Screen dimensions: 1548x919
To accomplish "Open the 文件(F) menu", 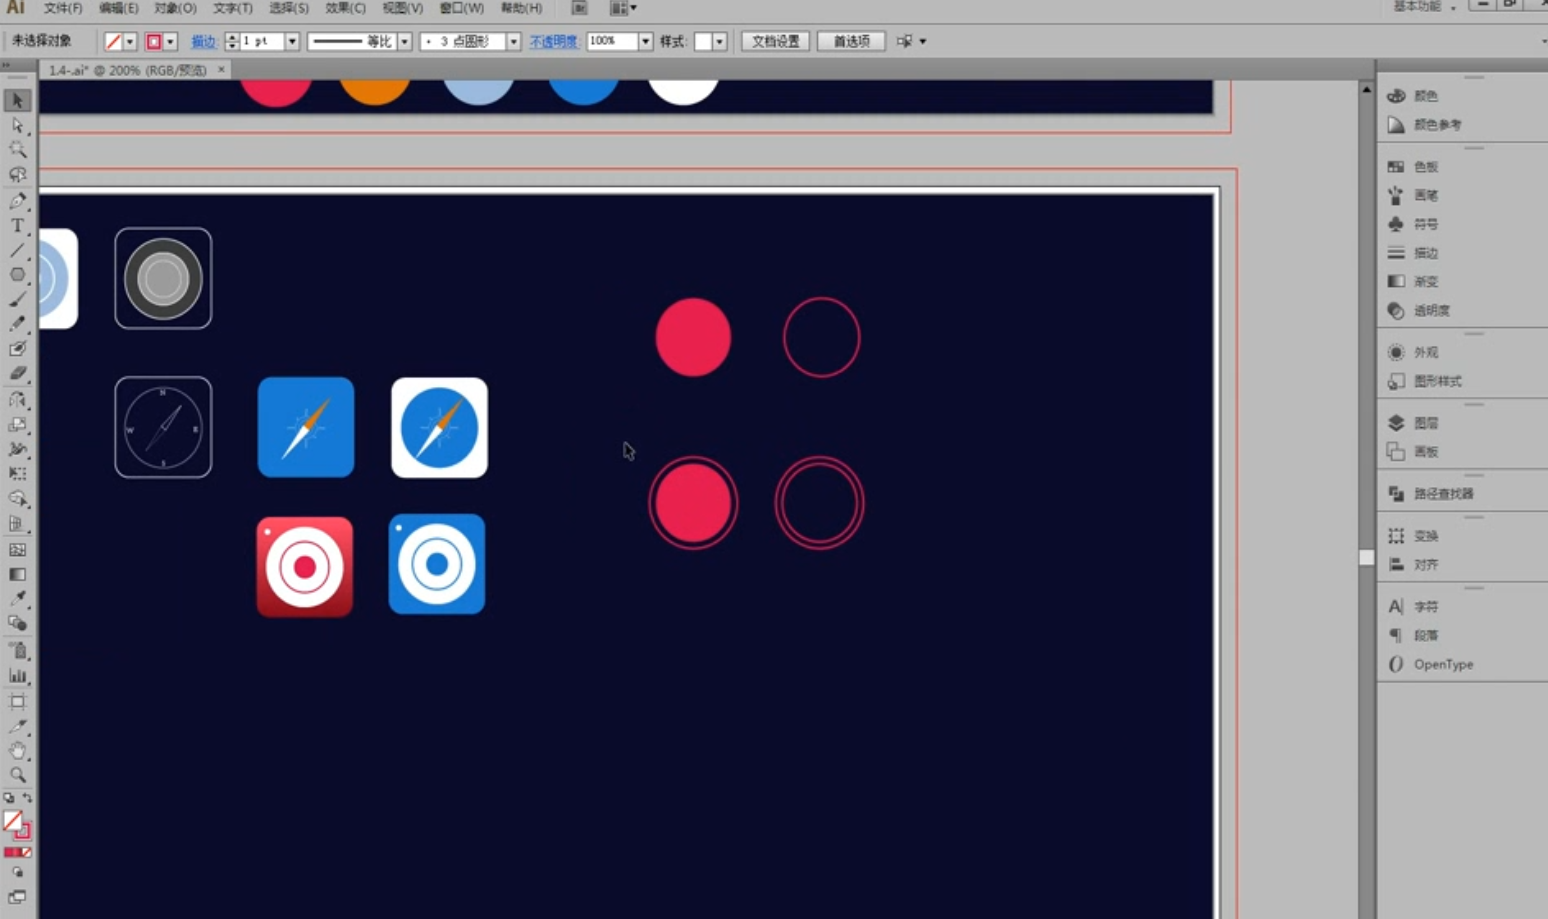I will (62, 8).
